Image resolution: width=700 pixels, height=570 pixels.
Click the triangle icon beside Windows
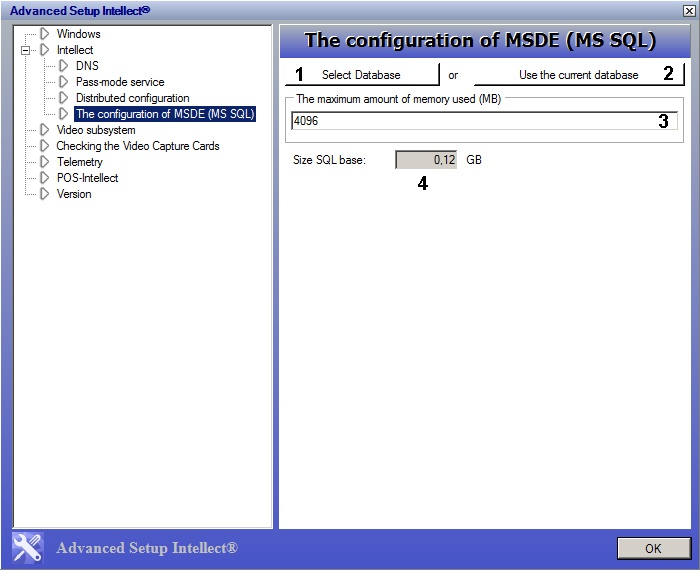click(x=44, y=33)
